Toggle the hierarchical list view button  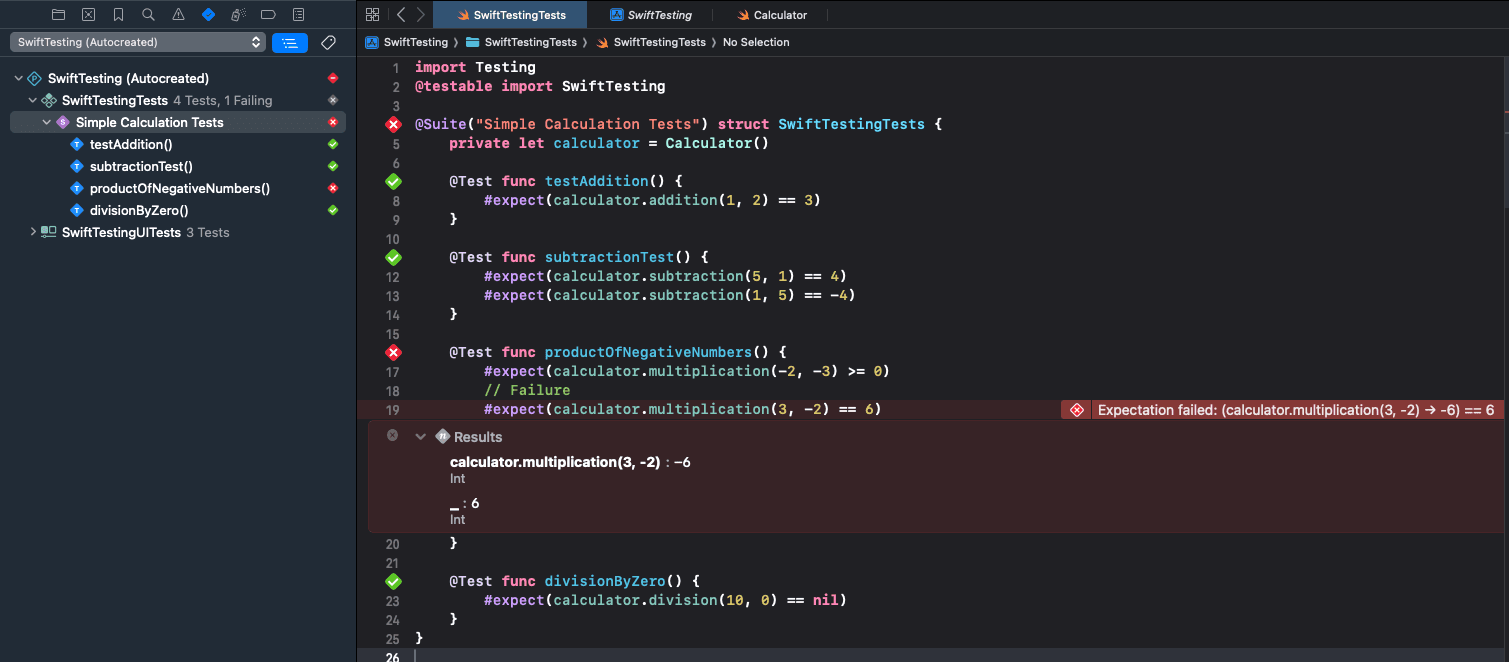[x=290, y=42]
